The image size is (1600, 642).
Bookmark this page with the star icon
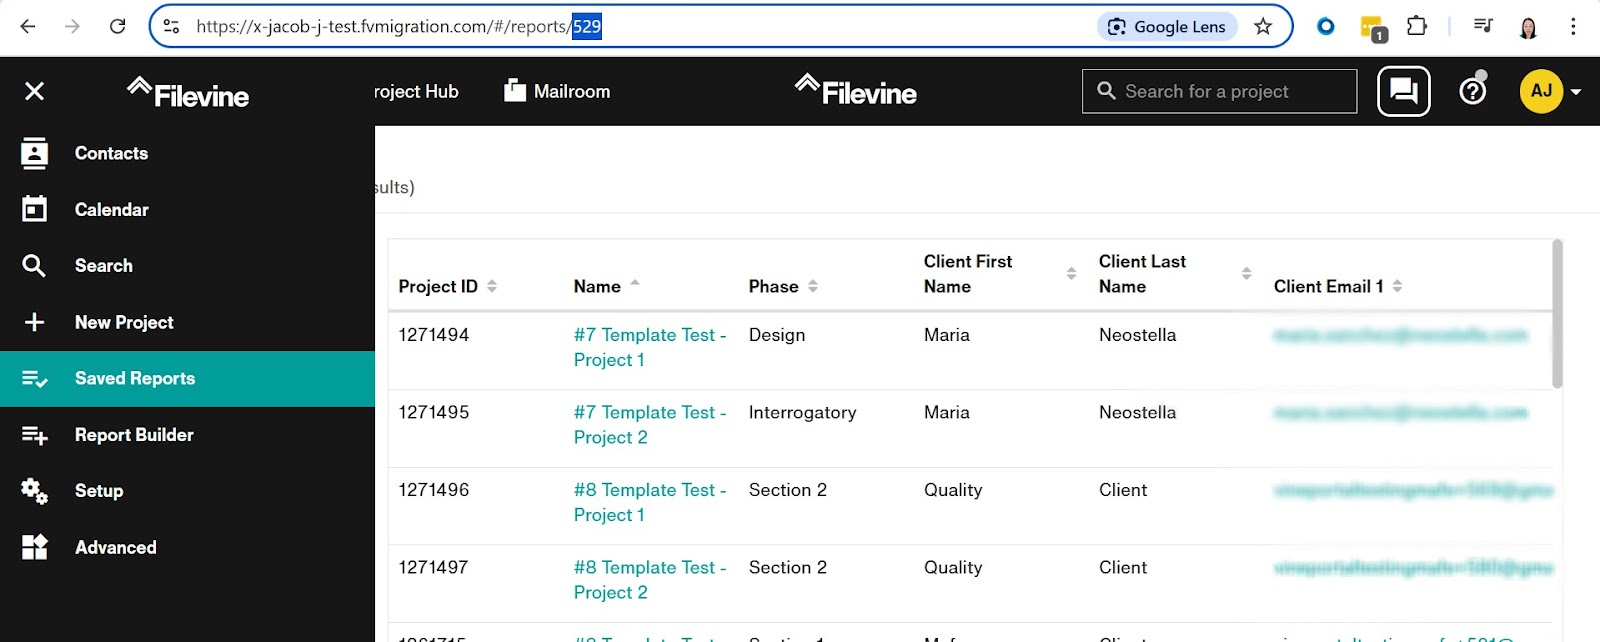(x=1263, y=27)
